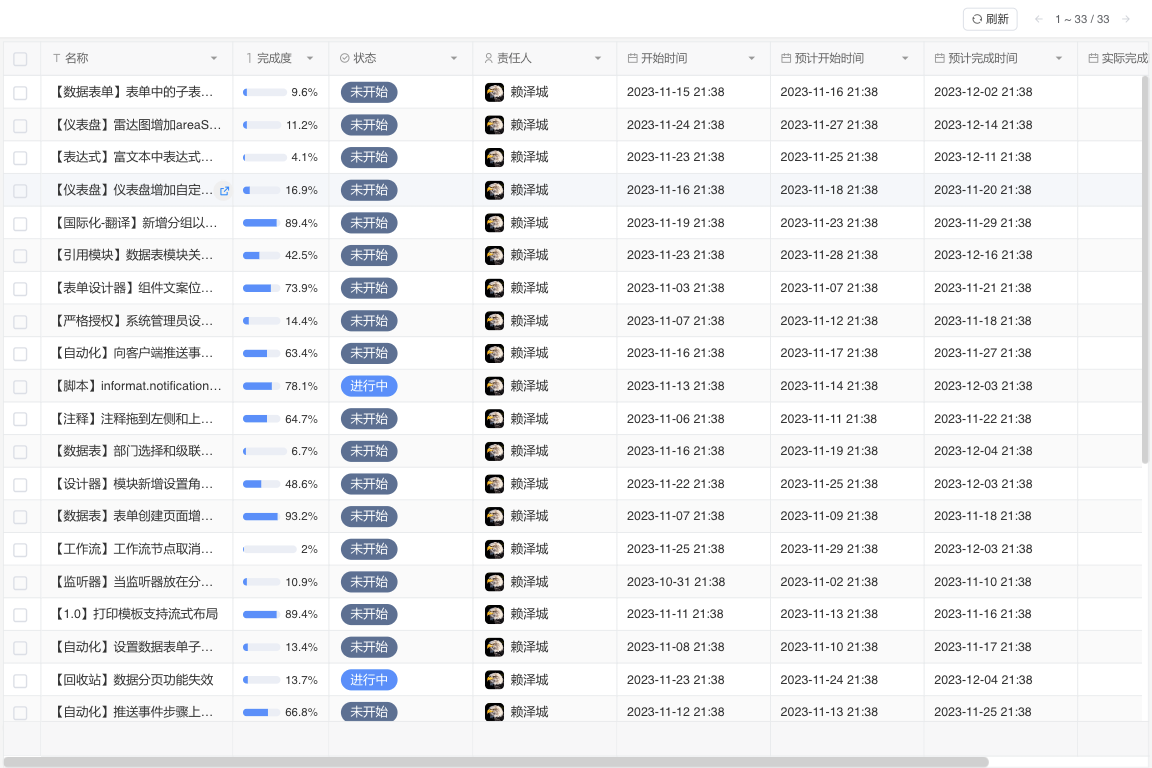The image size is (1152, 768).
Task: Toggle the select-all checkbox in header
Action: pos(20,59)
